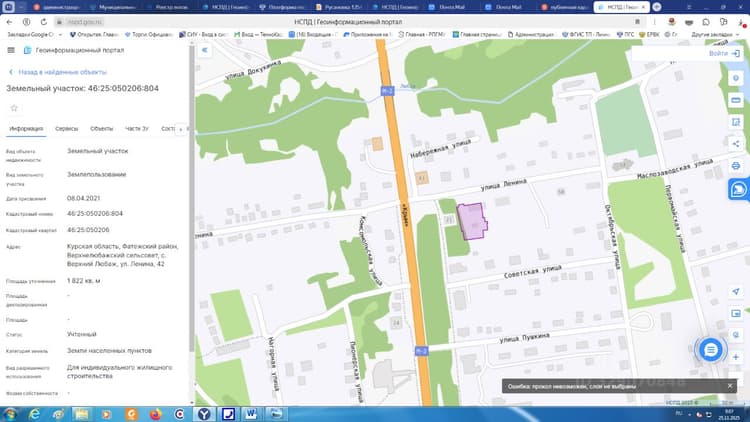
Task: Switch to the Объекты tab
Action: tap(101, 129)
